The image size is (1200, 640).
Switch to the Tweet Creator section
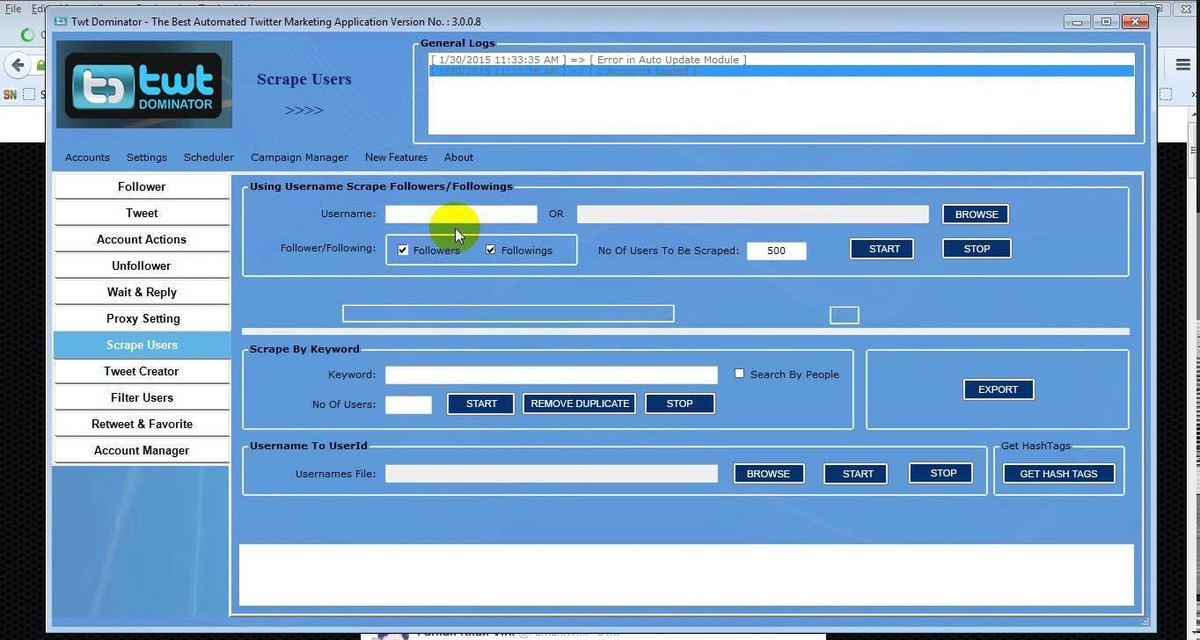[142, 371]
